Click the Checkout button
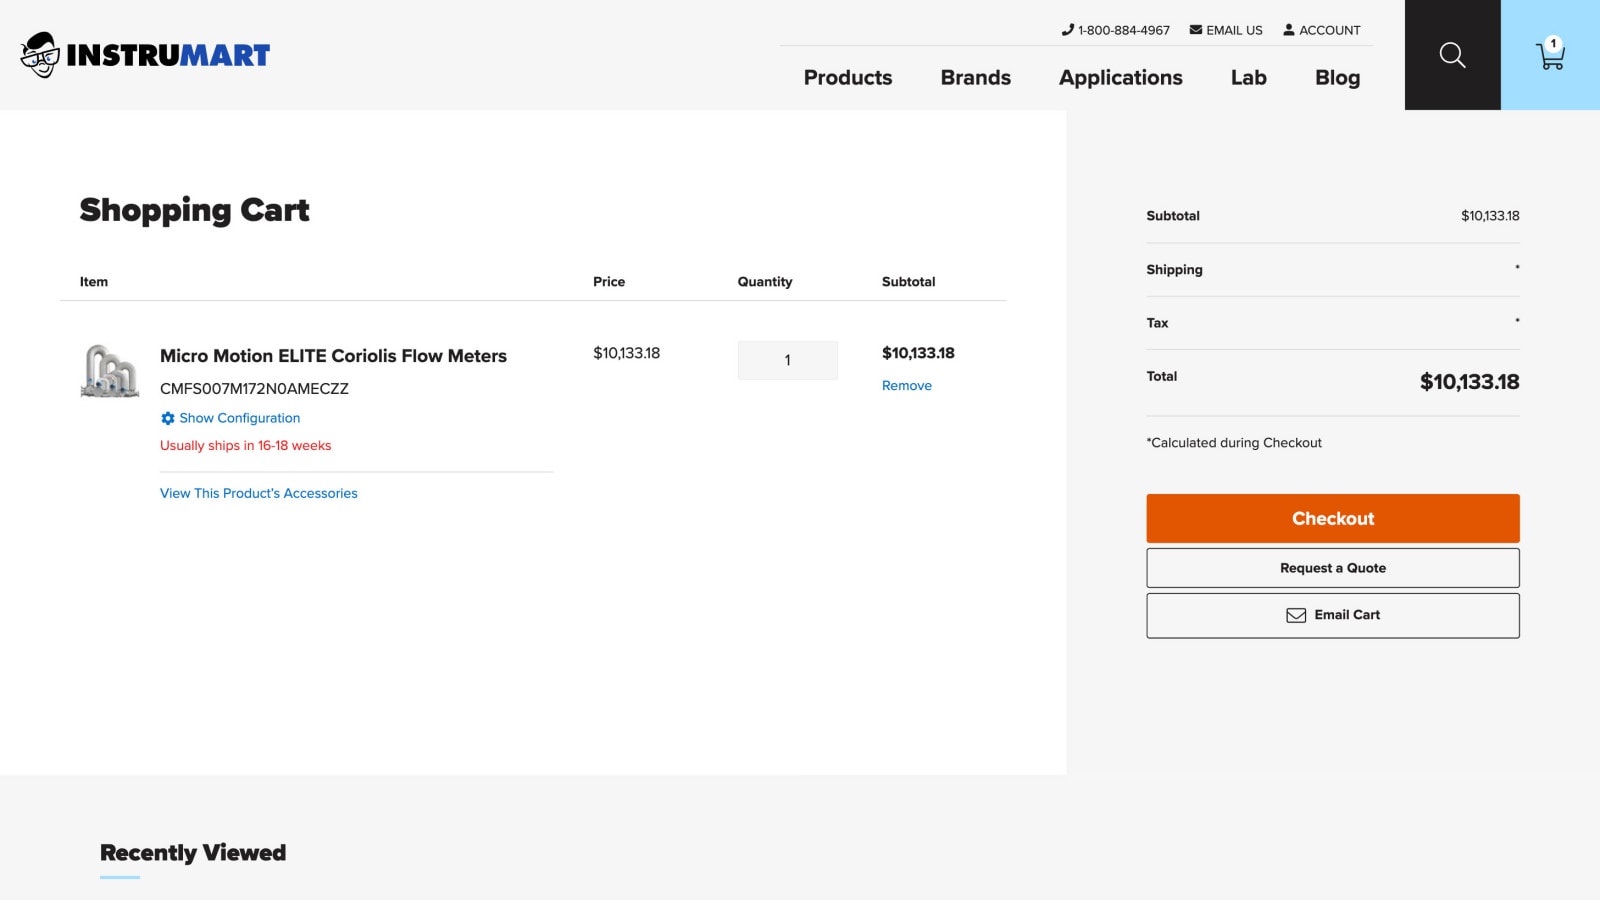This screenshot has height=900, width=1600. [x=1333, y=518]
